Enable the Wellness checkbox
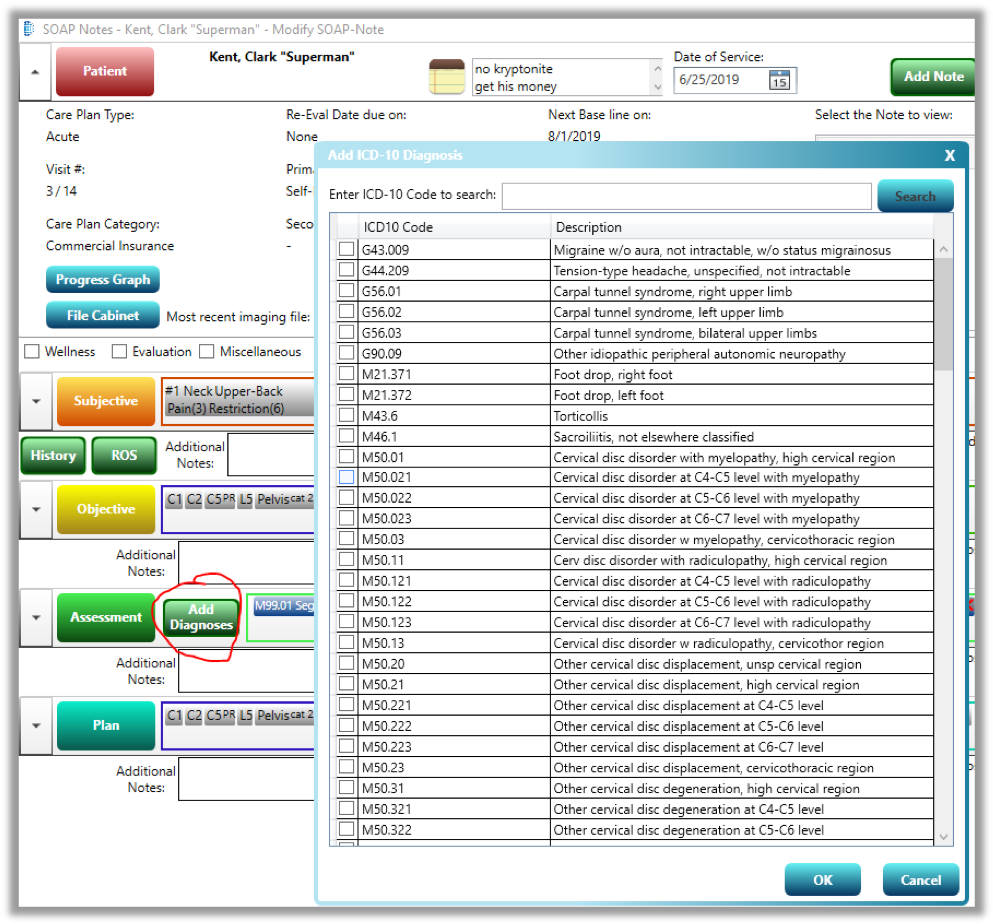 click(32, 351)
